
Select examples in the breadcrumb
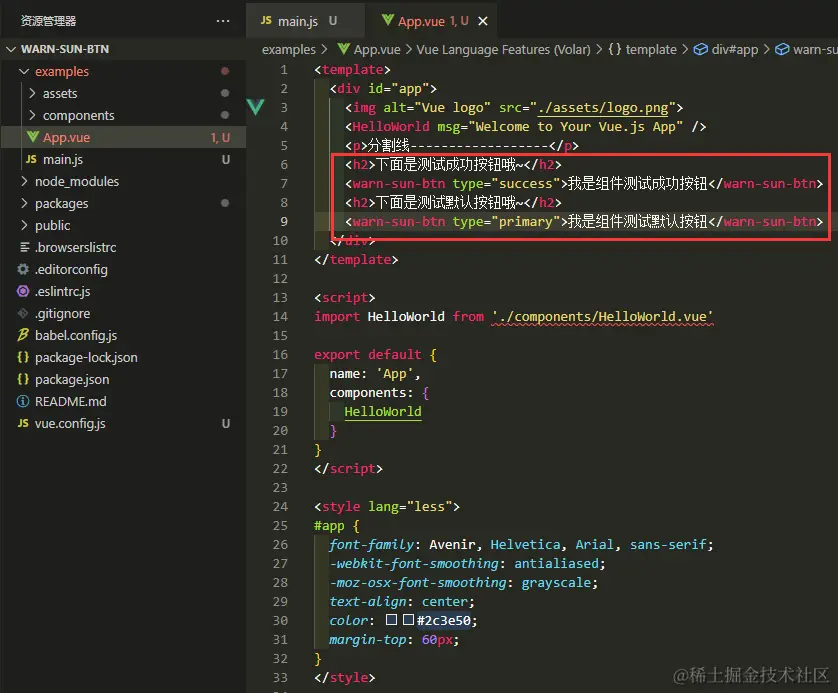coord(289,50)
